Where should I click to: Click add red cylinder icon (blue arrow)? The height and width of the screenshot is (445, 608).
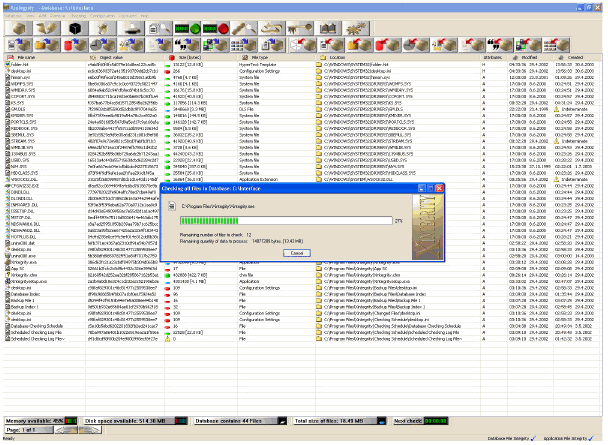[x=75, y=45]
